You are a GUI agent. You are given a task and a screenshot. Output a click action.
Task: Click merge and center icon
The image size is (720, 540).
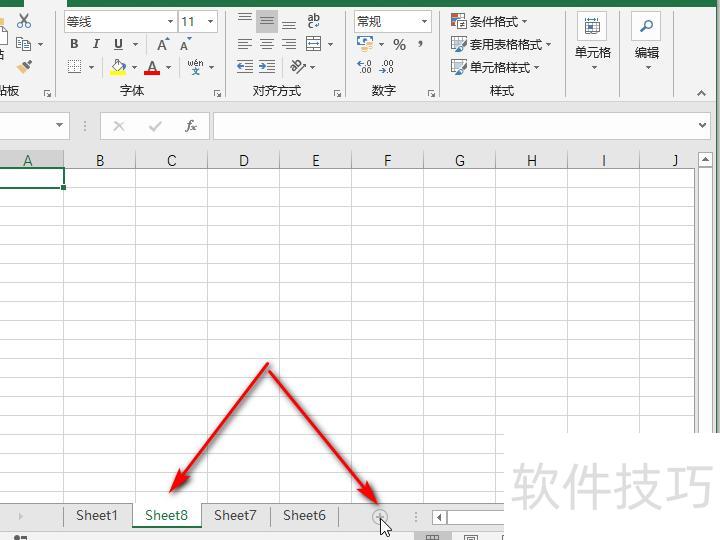point(314,44)
